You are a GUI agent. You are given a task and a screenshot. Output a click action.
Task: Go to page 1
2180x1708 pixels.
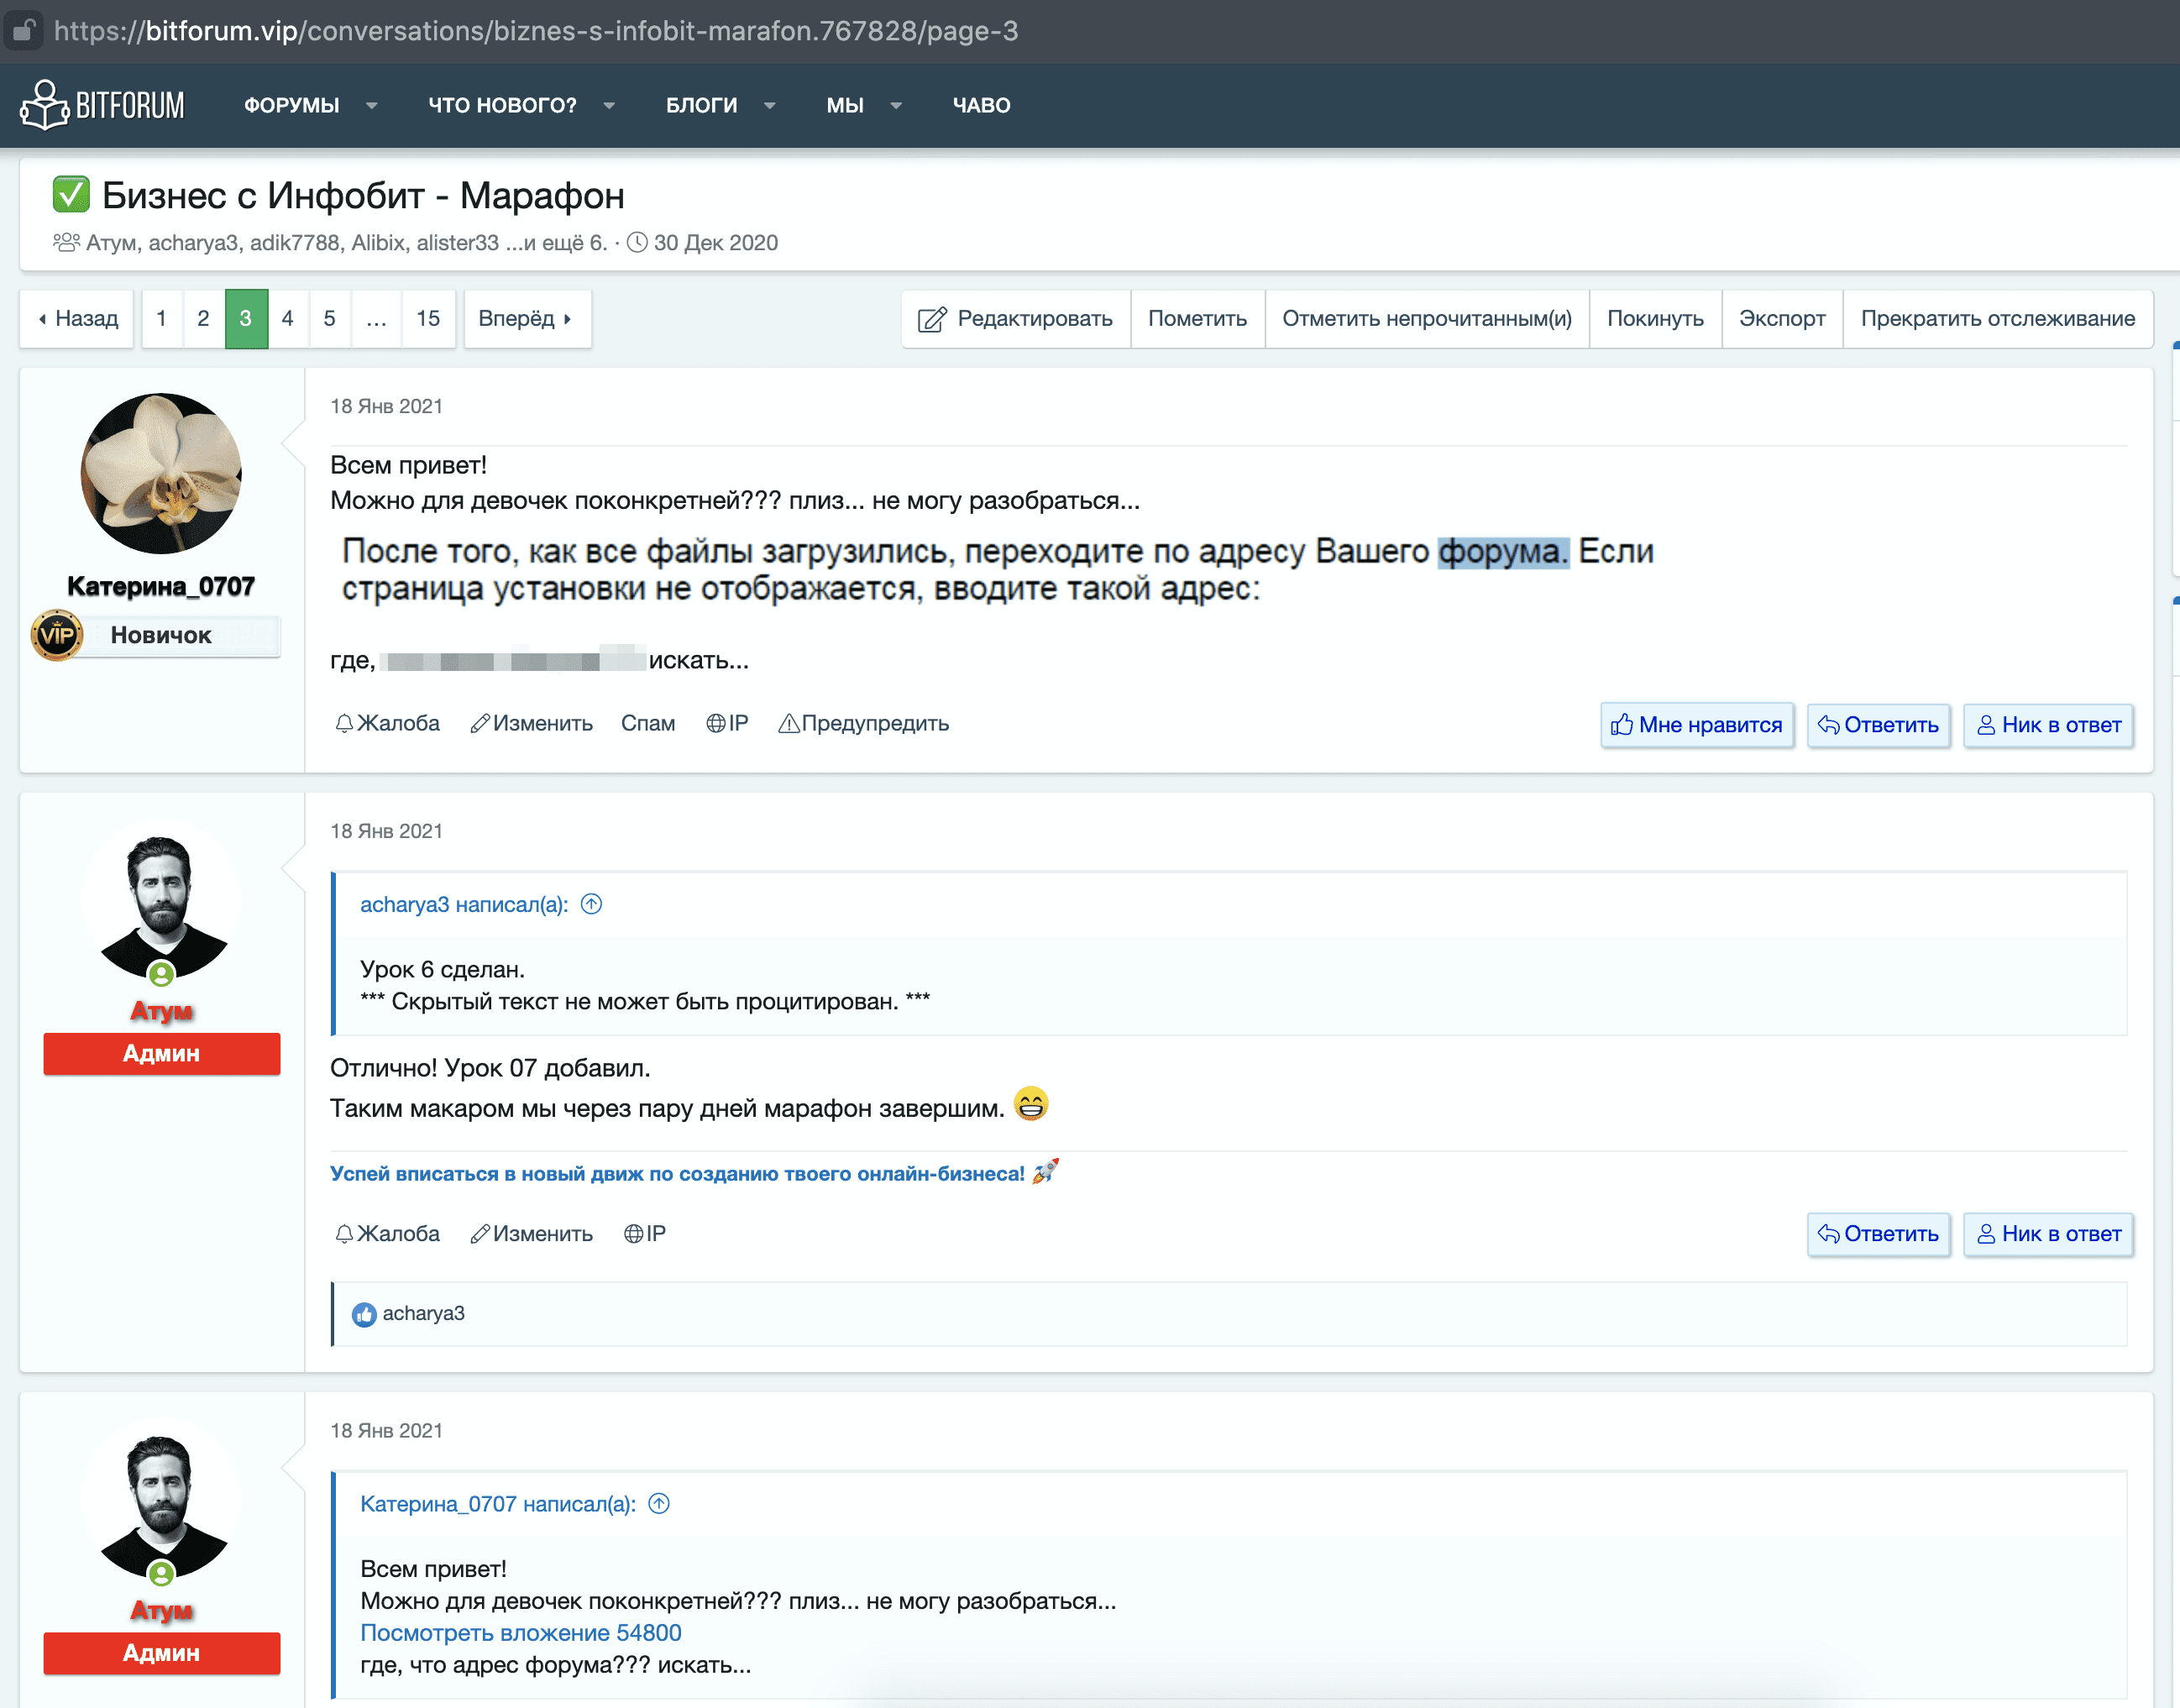click(162, 319)
